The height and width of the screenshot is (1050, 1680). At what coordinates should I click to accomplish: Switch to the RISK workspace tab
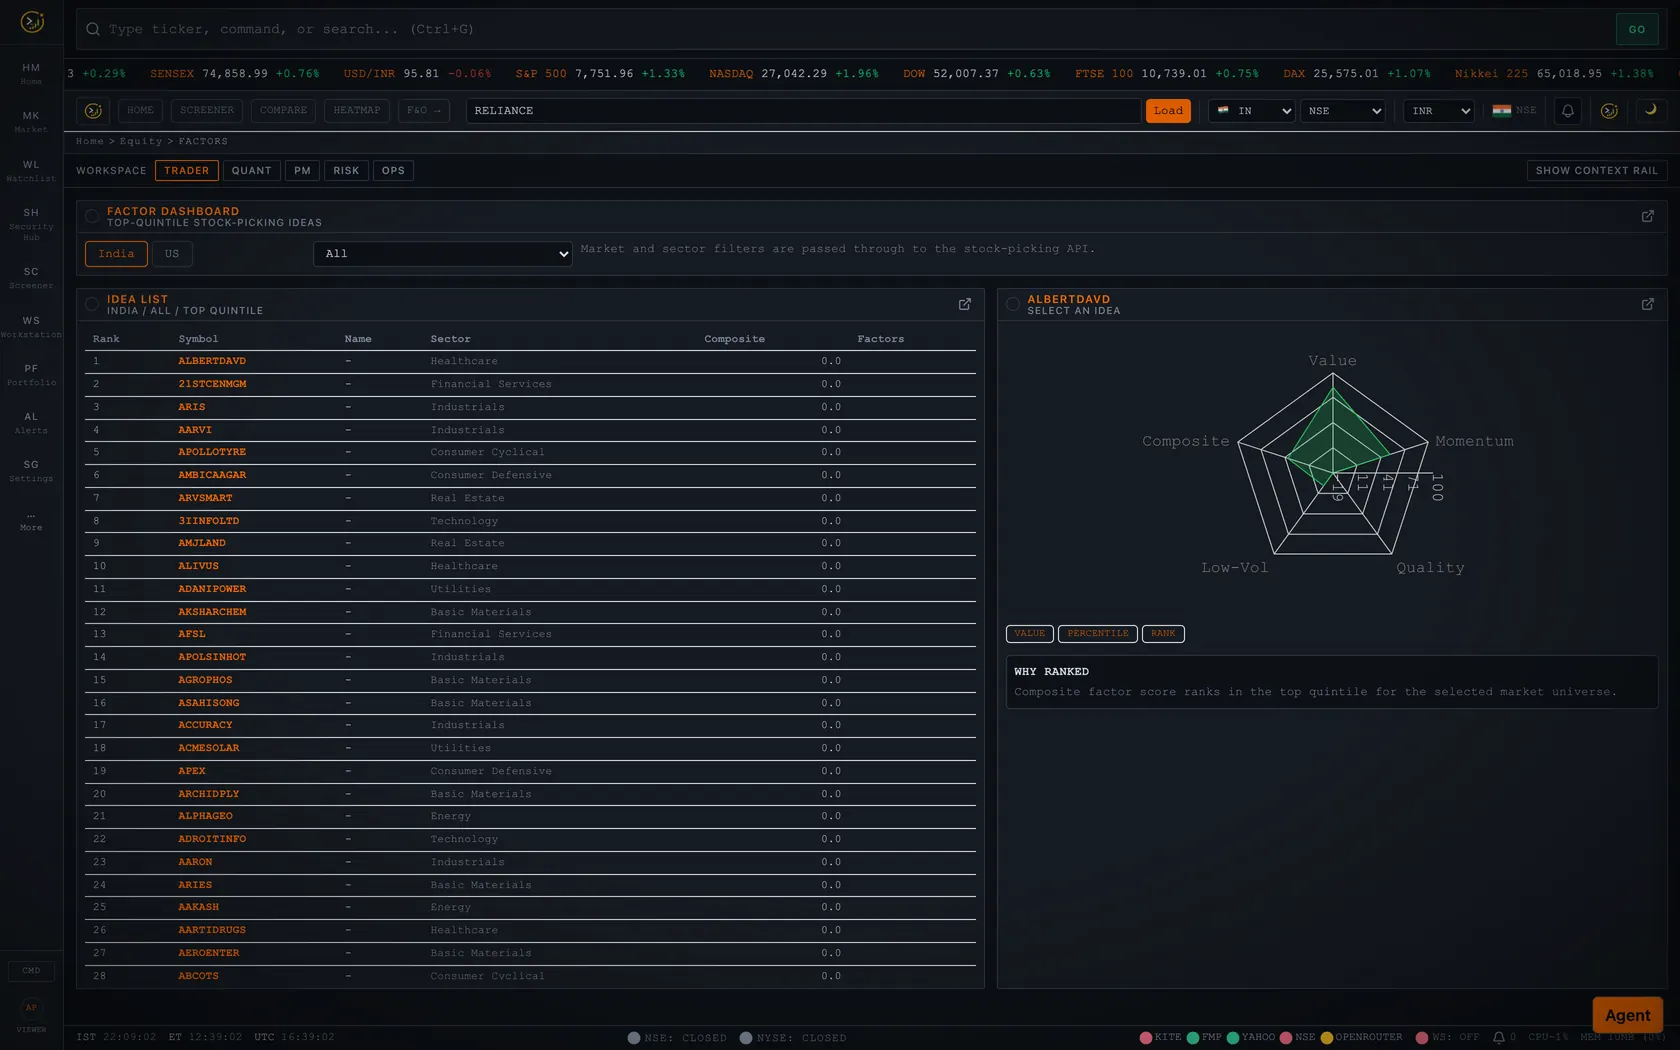(x=346, y=171)
